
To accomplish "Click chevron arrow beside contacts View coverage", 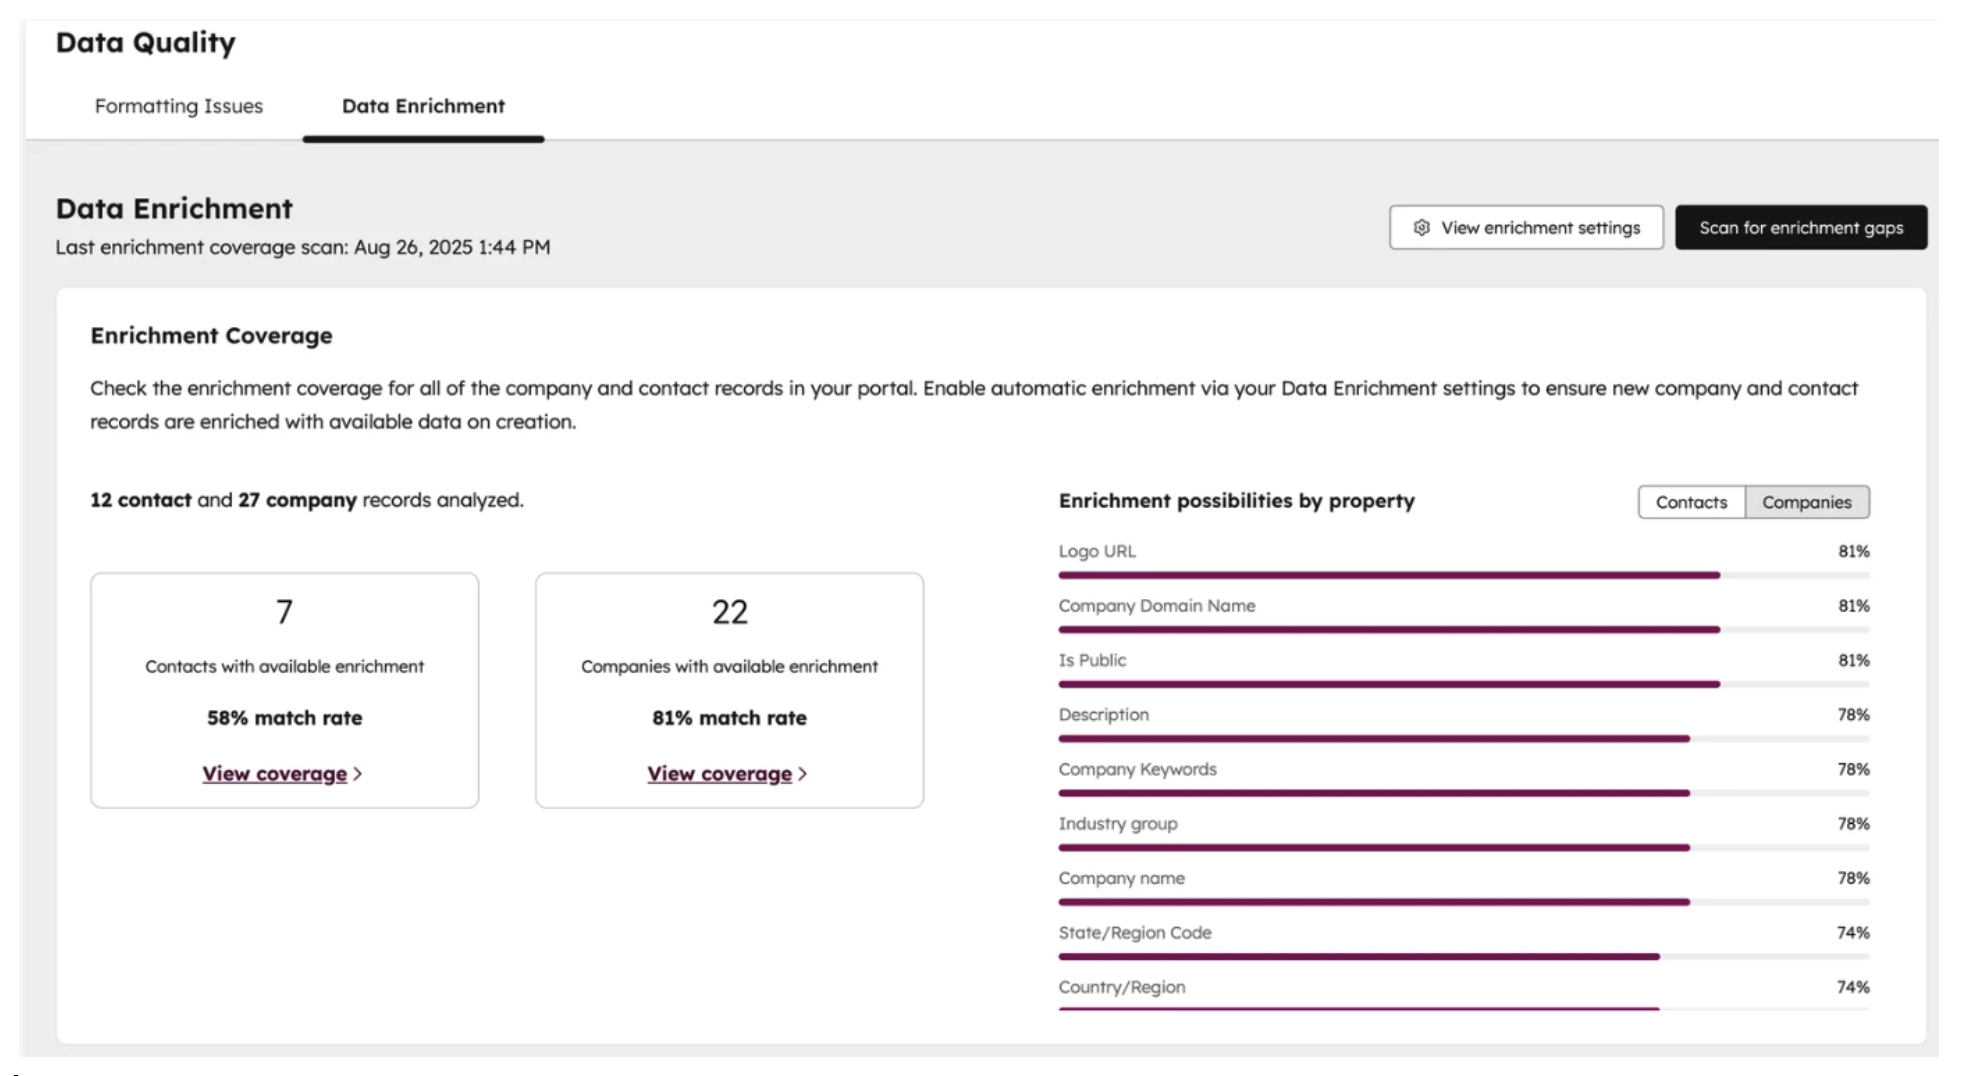I will (358, 774).
